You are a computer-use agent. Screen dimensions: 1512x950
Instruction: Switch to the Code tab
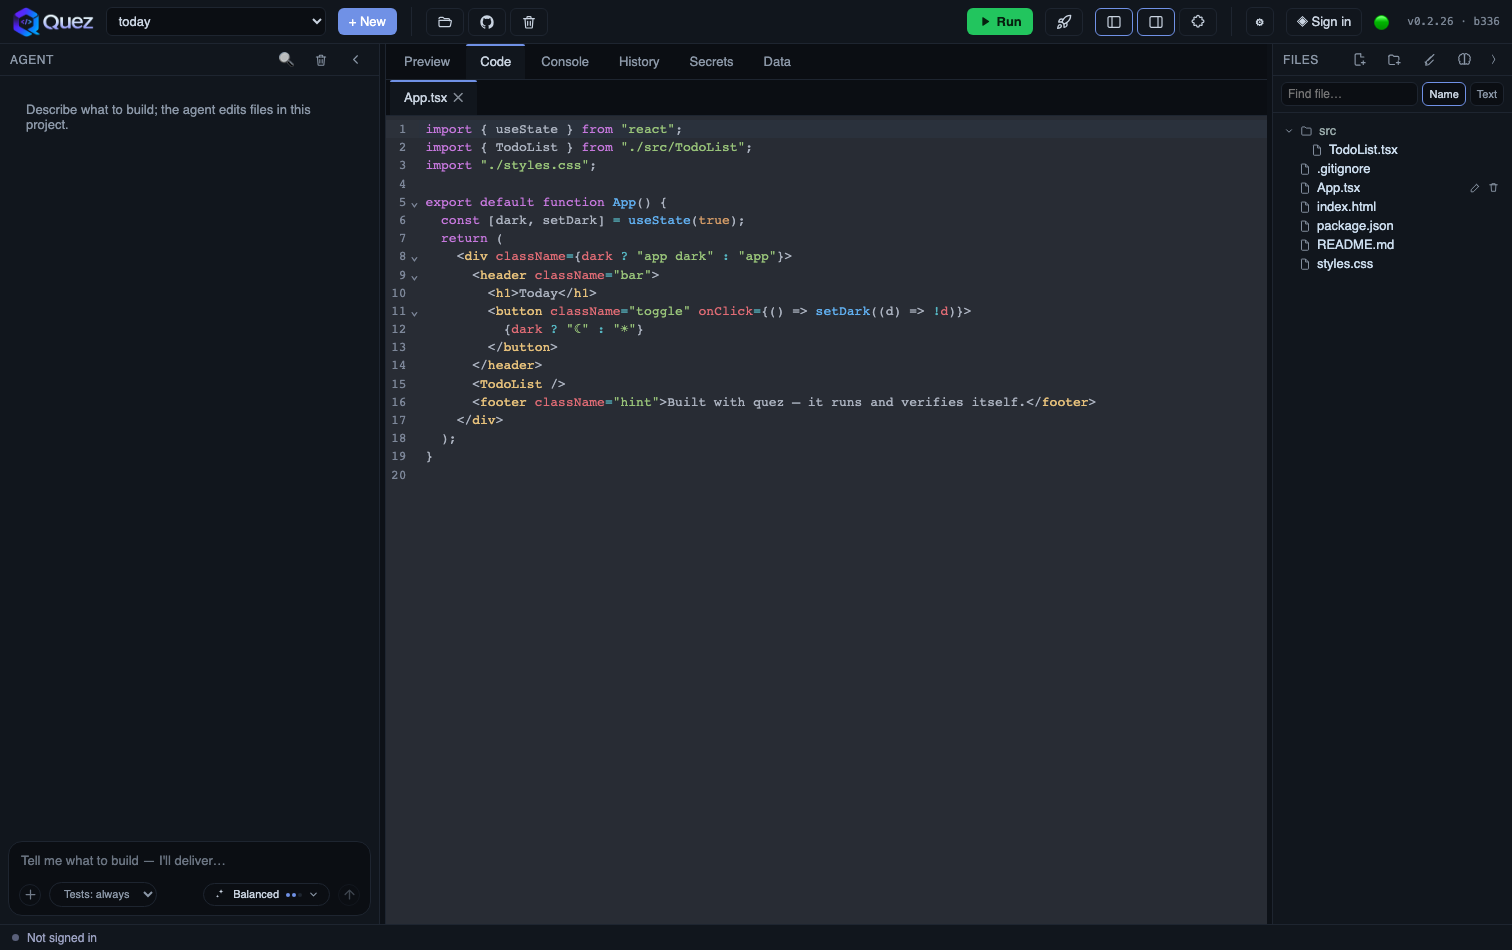495,62
